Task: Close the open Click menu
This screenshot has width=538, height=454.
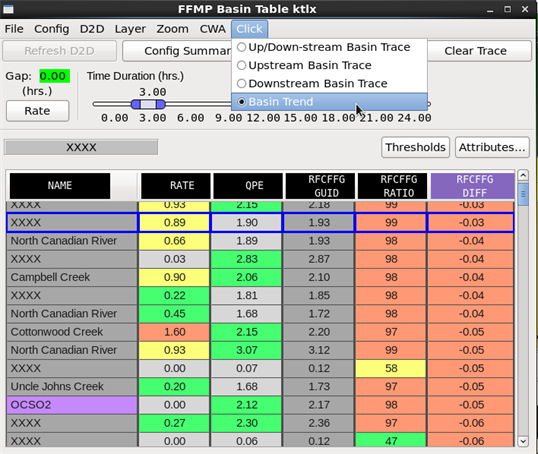Action: (249, 29)
